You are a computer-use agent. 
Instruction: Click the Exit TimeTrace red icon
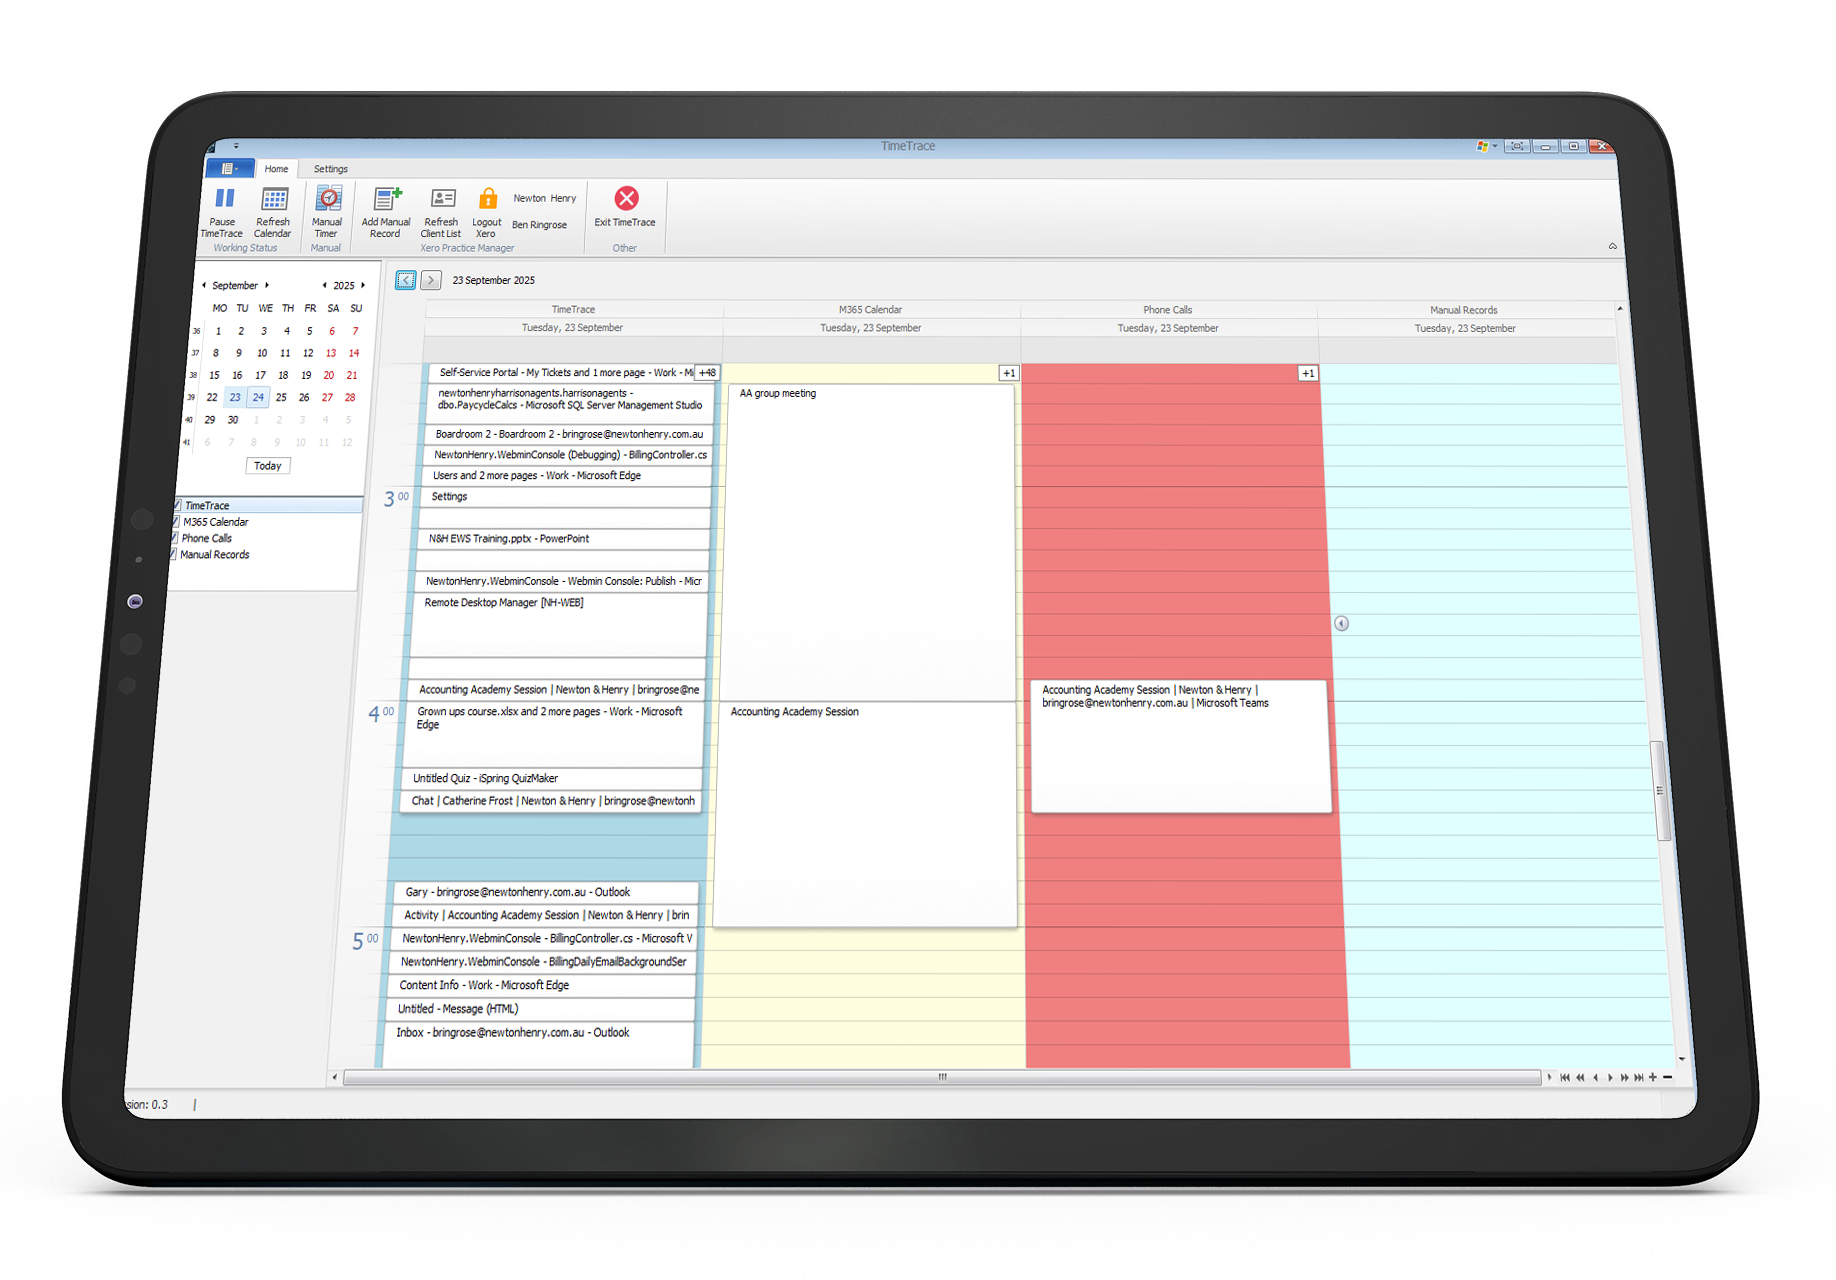click(x=626, y=199)
